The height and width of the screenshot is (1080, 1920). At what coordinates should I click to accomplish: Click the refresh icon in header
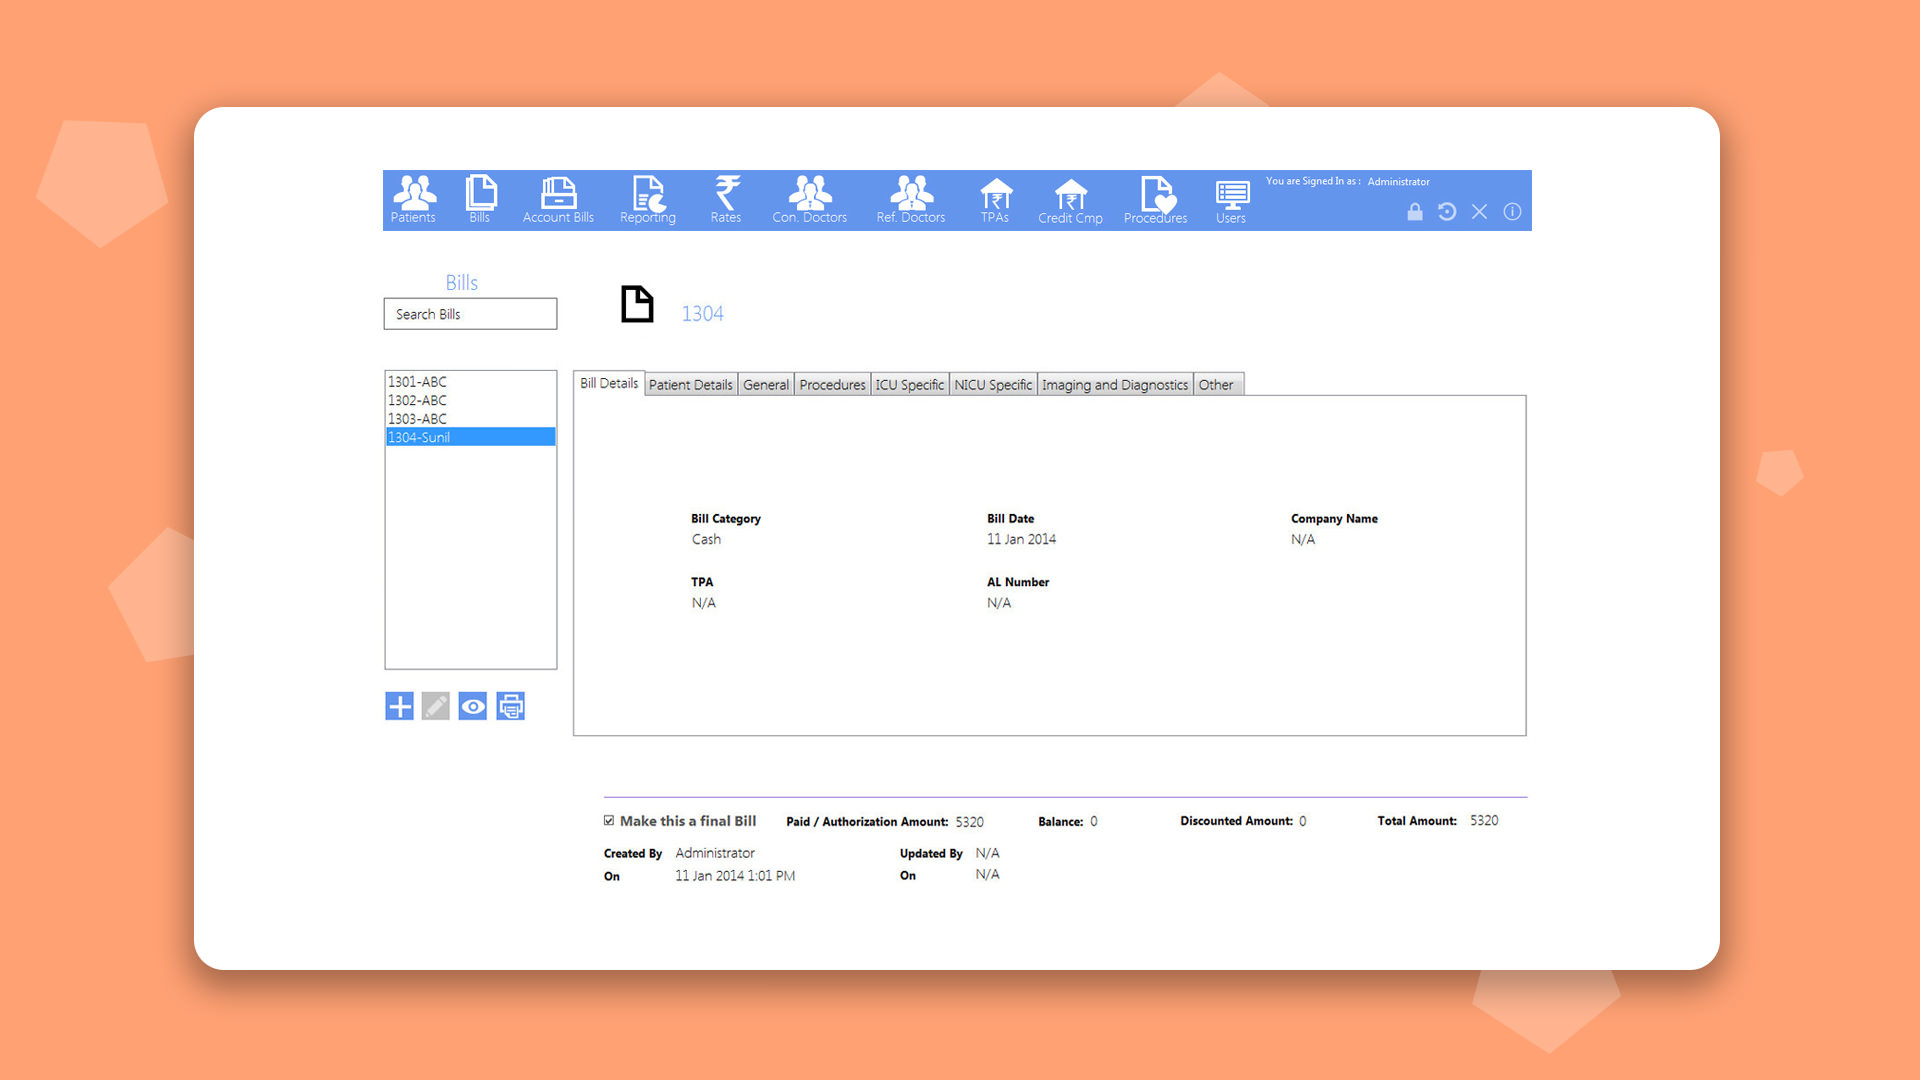pos(1447,212)
